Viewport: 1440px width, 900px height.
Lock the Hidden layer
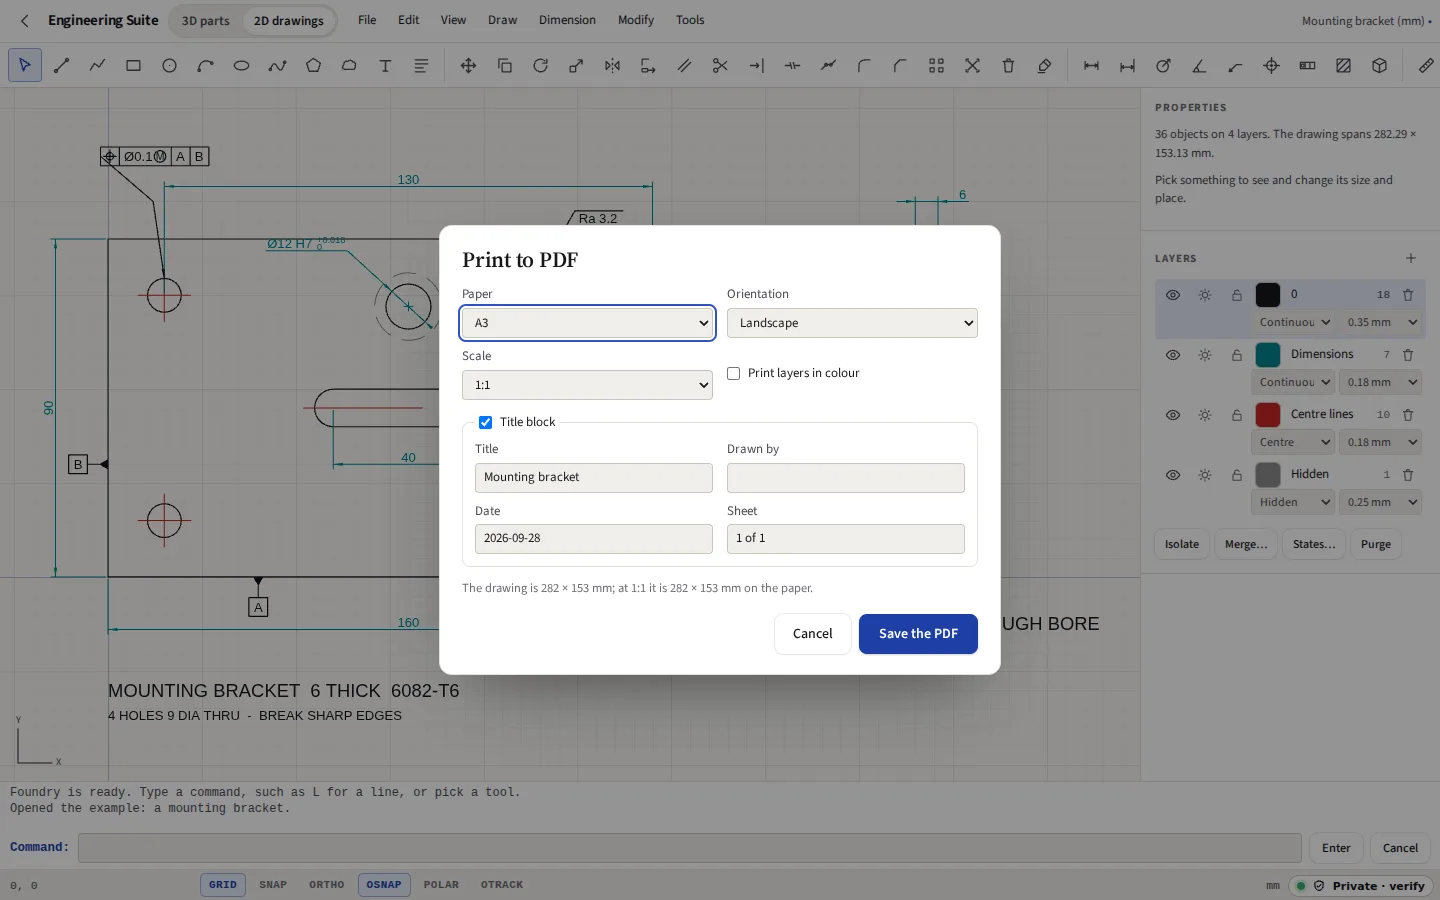[1237, 475]
